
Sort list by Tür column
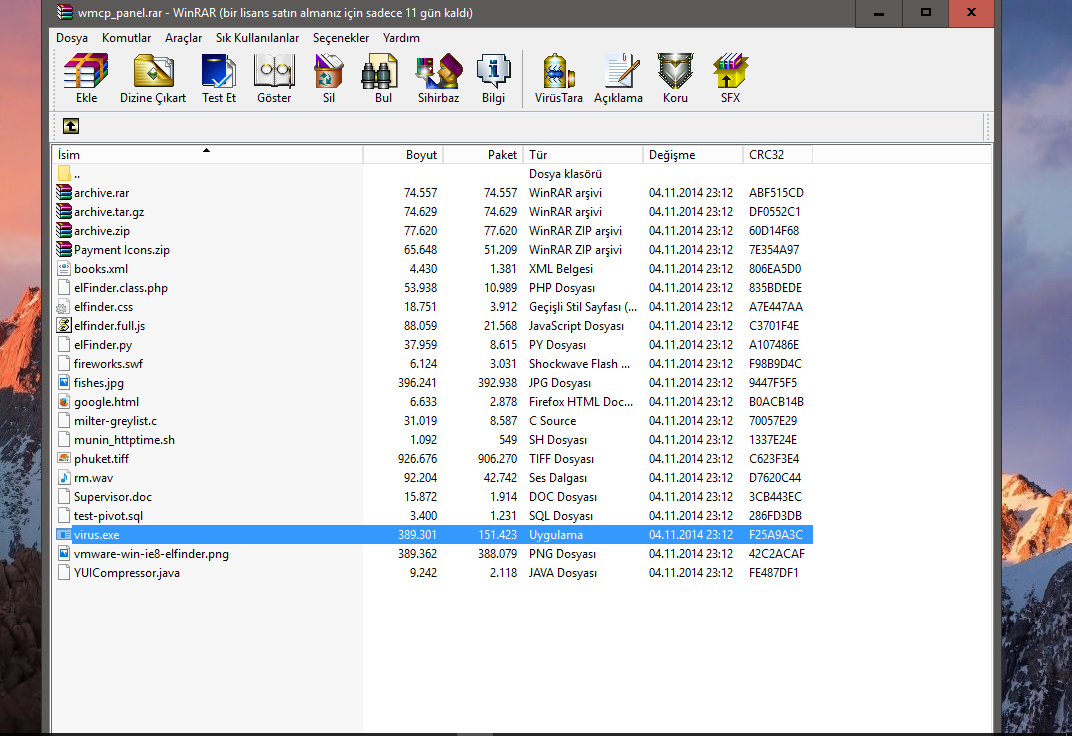pos(583,154)
